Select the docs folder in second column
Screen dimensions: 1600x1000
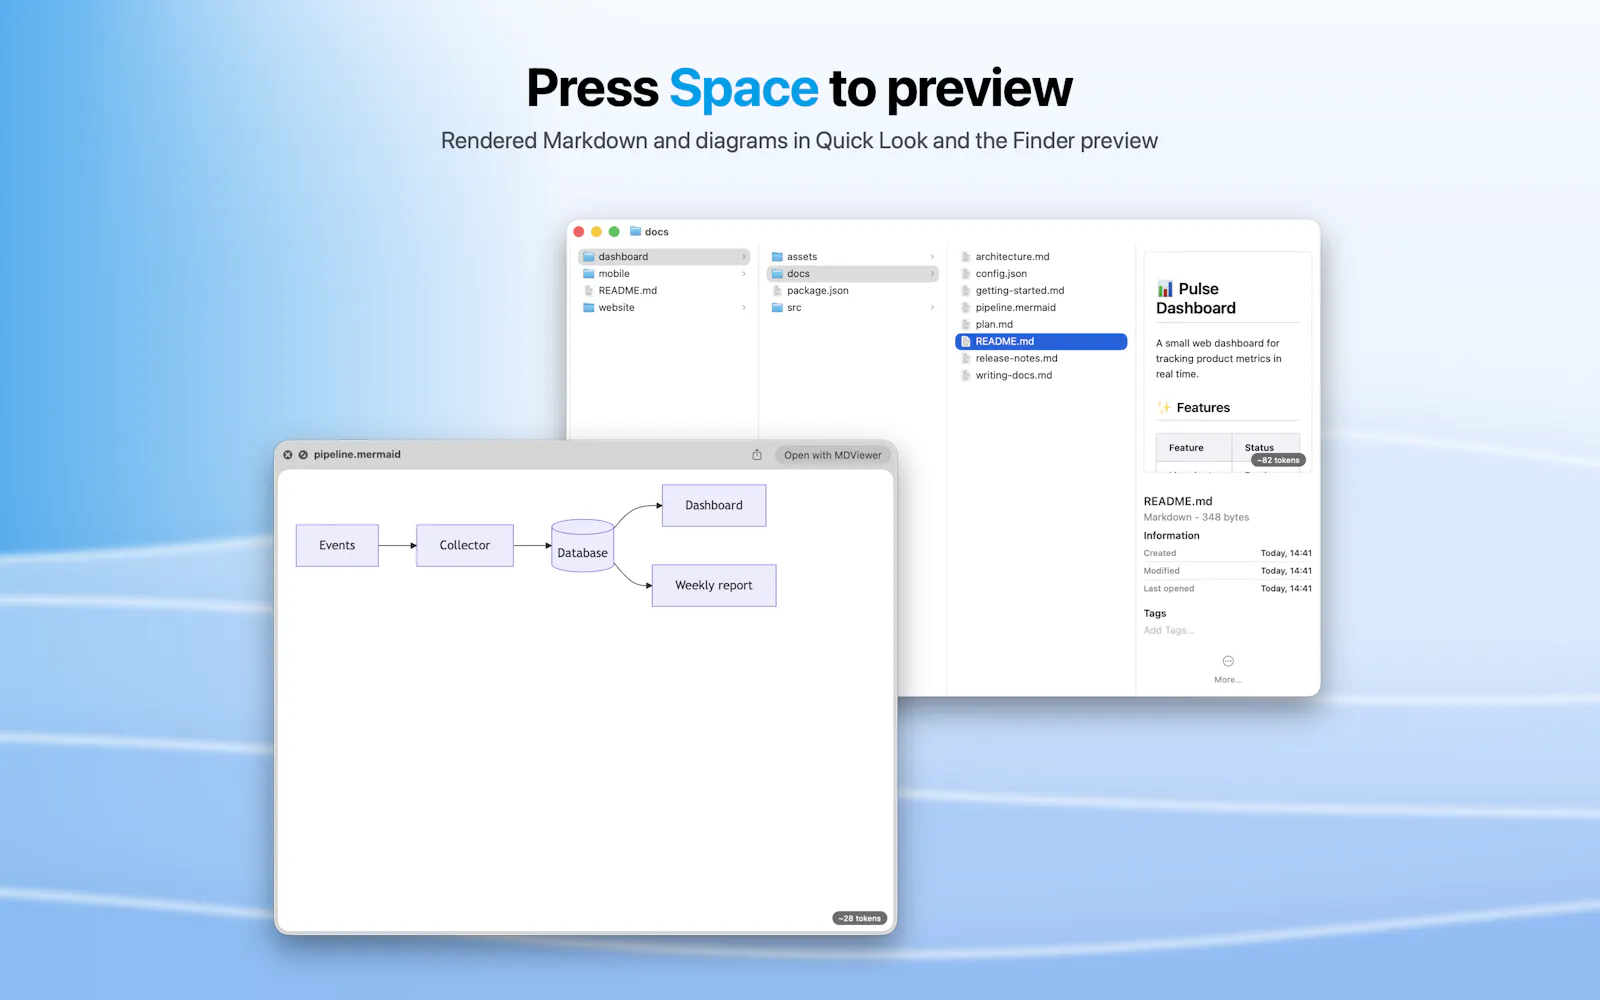coord(853,274)
